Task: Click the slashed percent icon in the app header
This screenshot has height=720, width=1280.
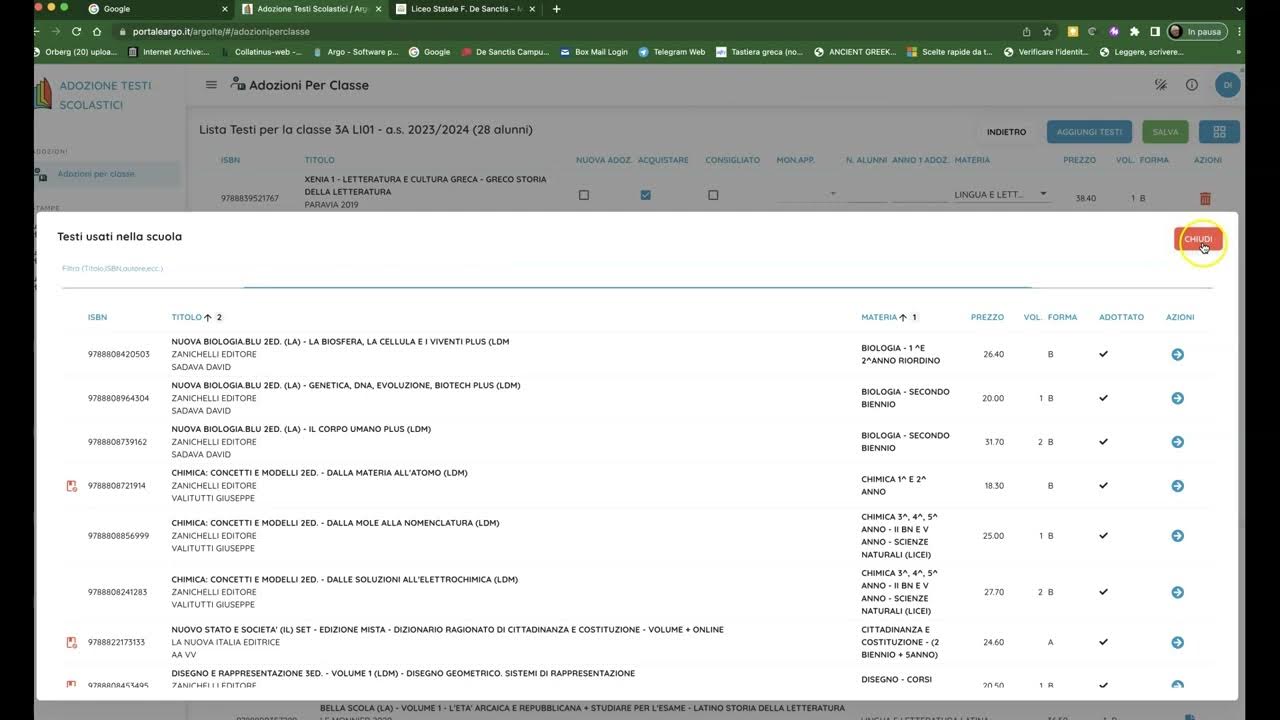Action: (1160, 85)
